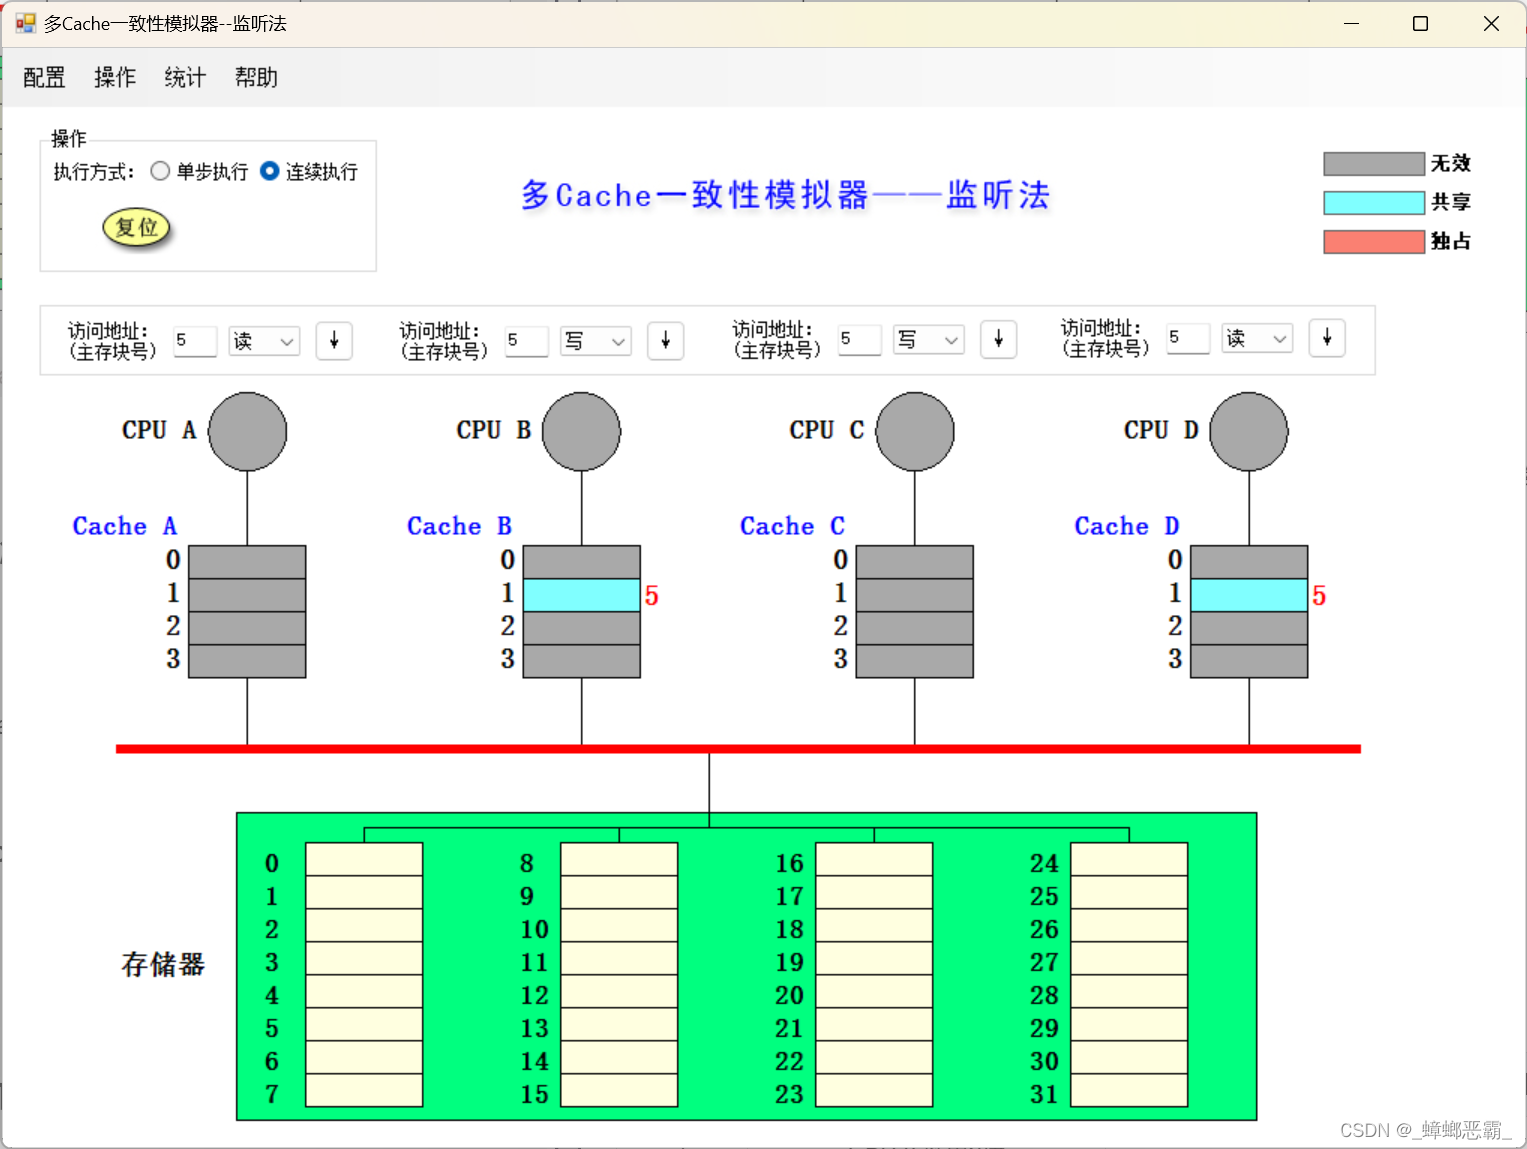Screen dimensions: 1527x1149
Task: Click the Cache D label
Action: (x=1127, y=526)
